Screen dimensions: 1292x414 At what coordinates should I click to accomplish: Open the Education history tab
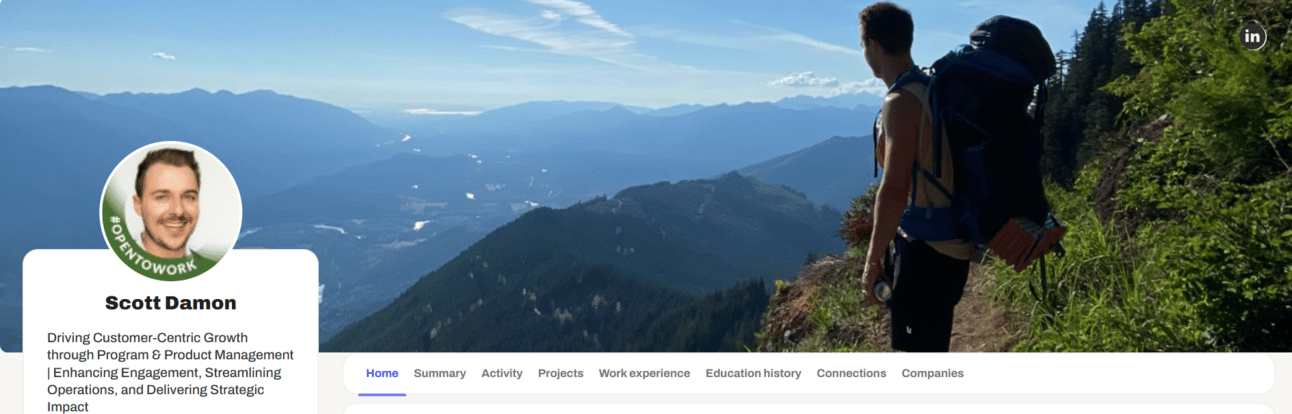tap(753, 373)
